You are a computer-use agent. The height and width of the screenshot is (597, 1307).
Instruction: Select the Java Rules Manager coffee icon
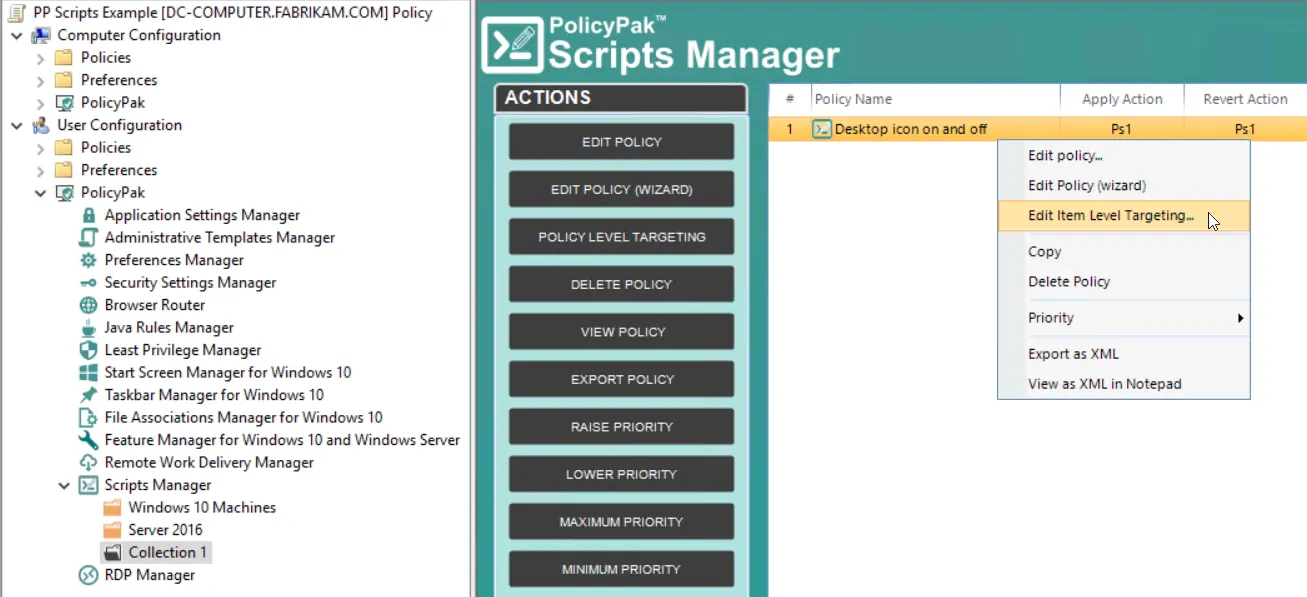click(88, 328)
